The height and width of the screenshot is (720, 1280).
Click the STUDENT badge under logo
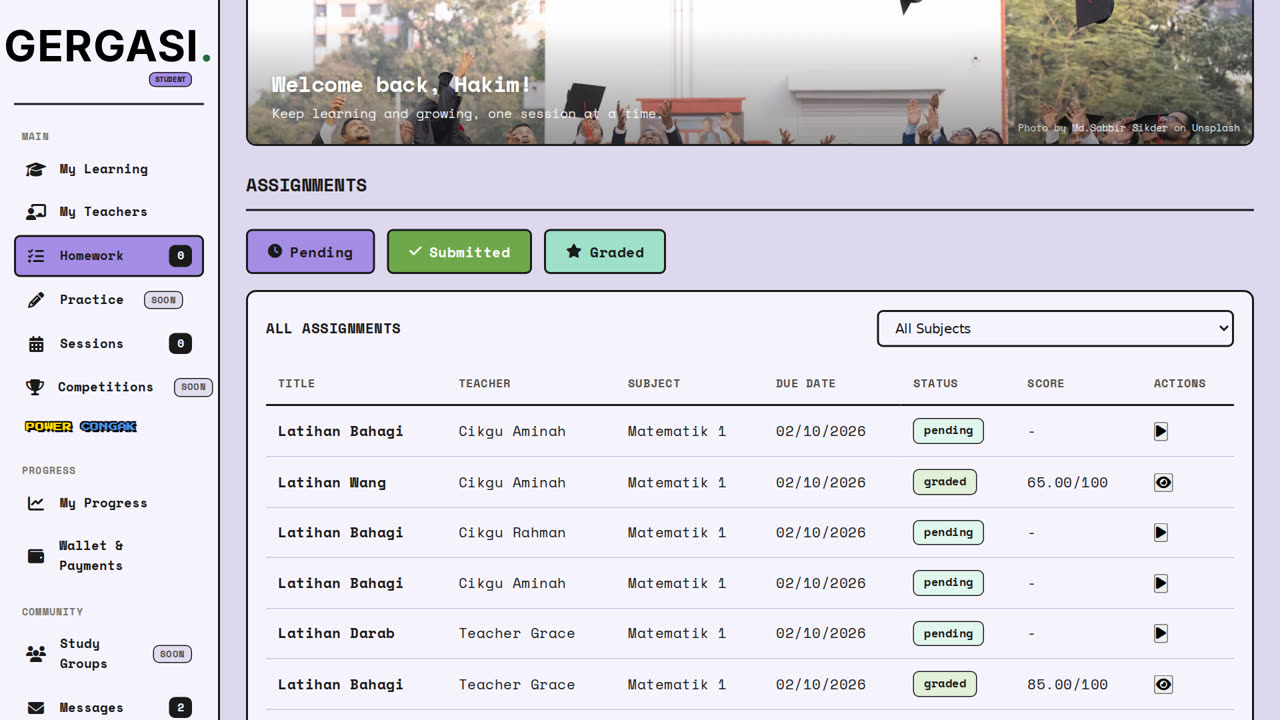[x=170, y=79]
